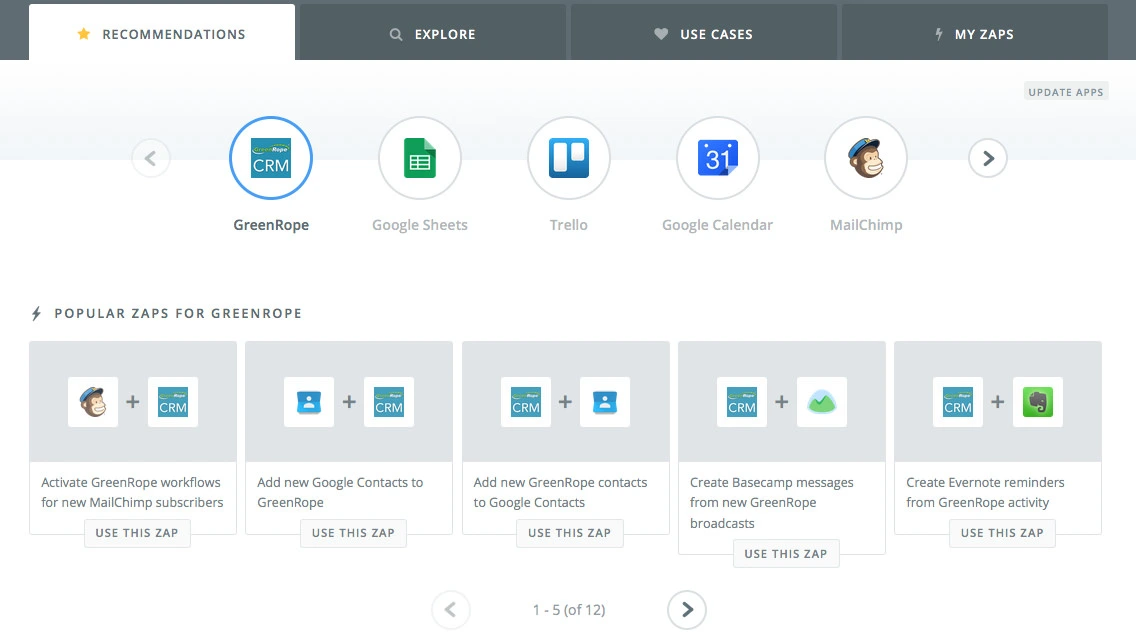Click the GreenRope label under the CRM icon

271,225
